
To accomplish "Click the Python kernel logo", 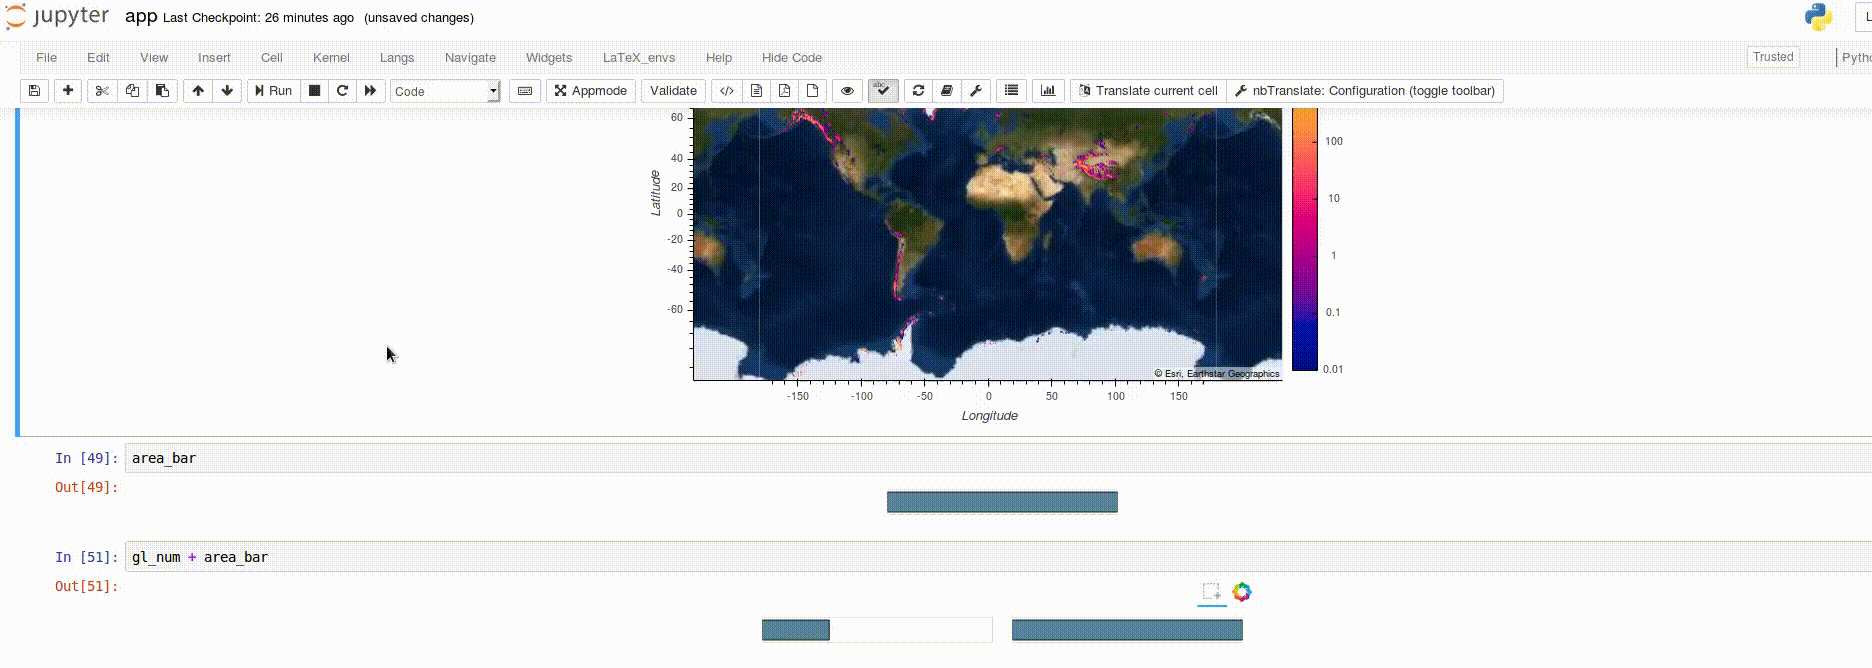I will tap(1818, 17).
